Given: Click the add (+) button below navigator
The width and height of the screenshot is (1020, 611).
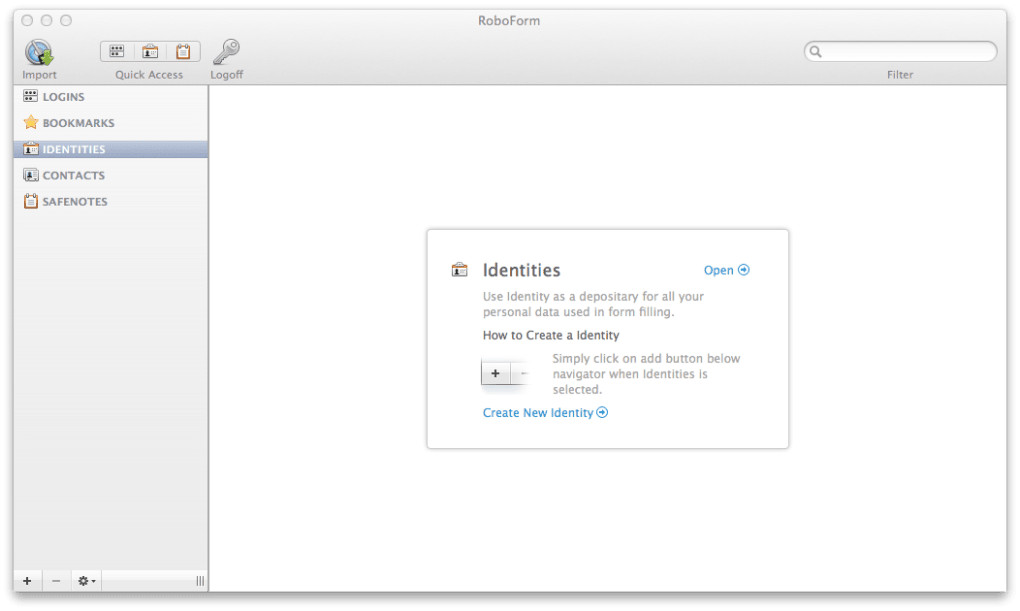Looking at the screenshot, I should tap(27, 580).
